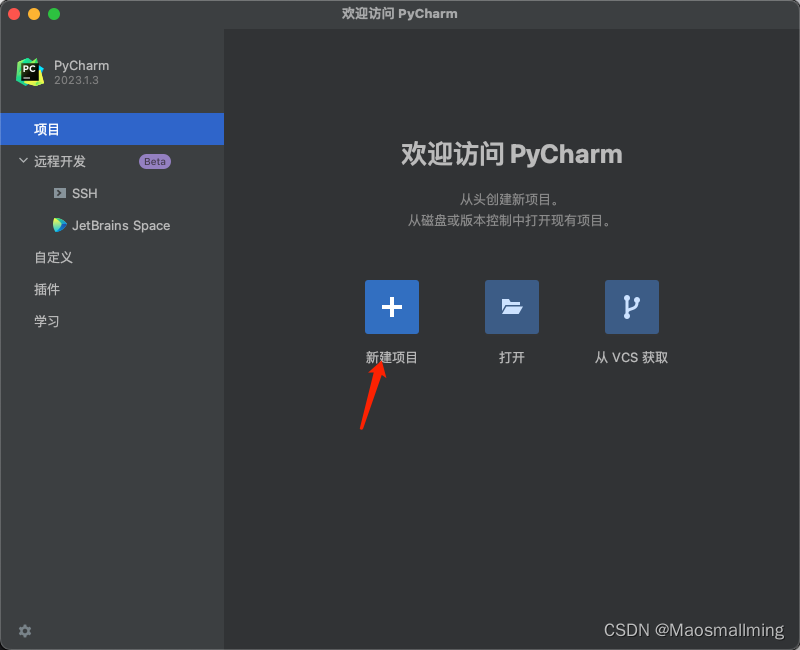
Task: Click the Get from VCS branch icon
Action: coord(632,307)
